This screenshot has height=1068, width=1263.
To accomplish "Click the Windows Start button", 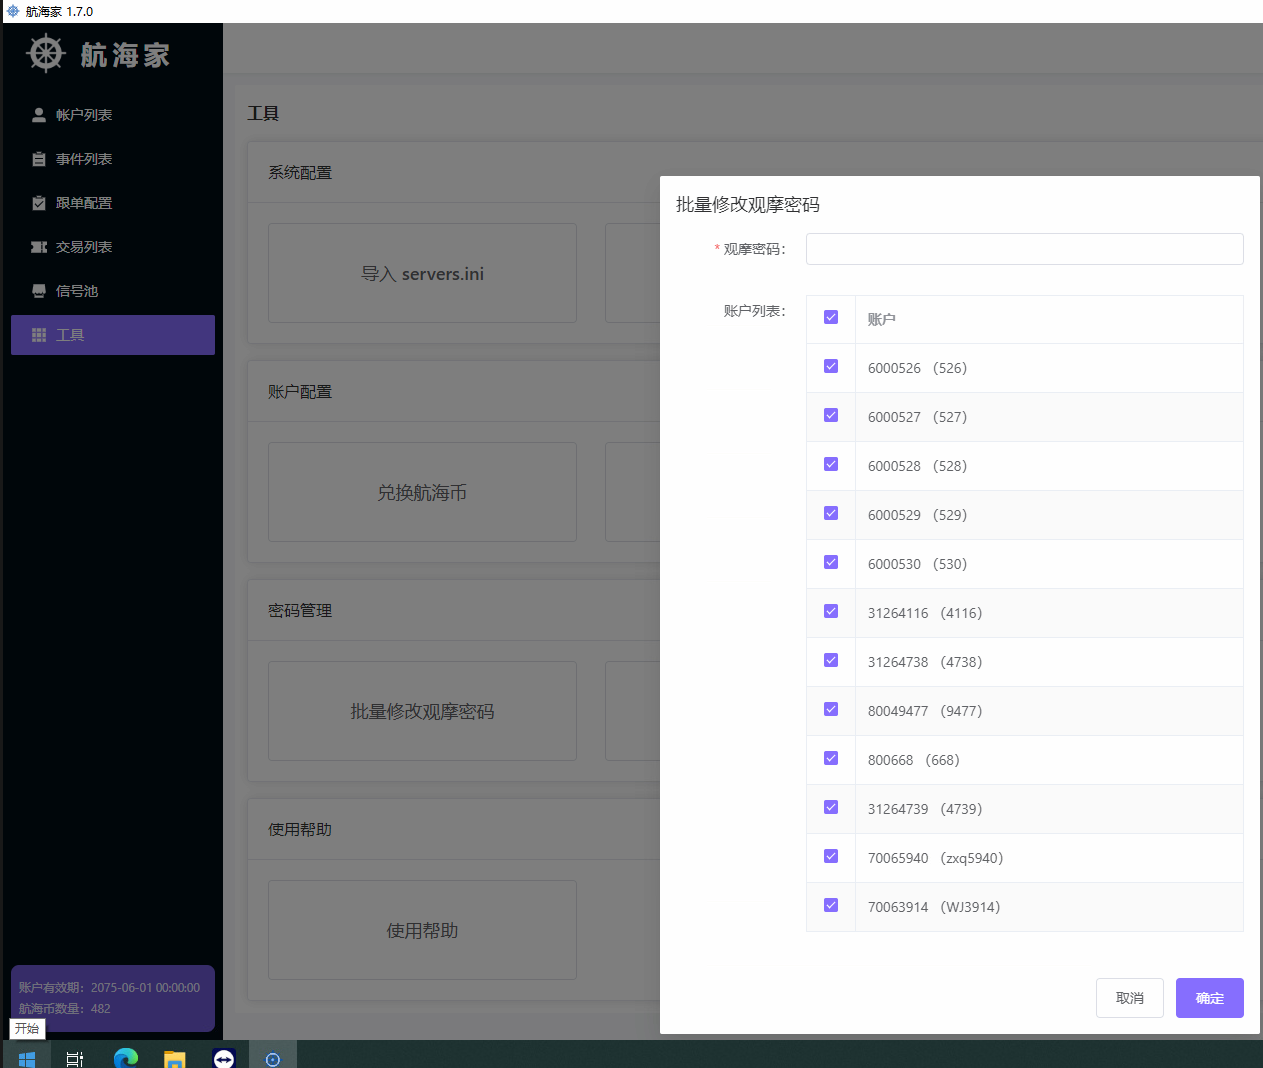I will coord(27,1058).
